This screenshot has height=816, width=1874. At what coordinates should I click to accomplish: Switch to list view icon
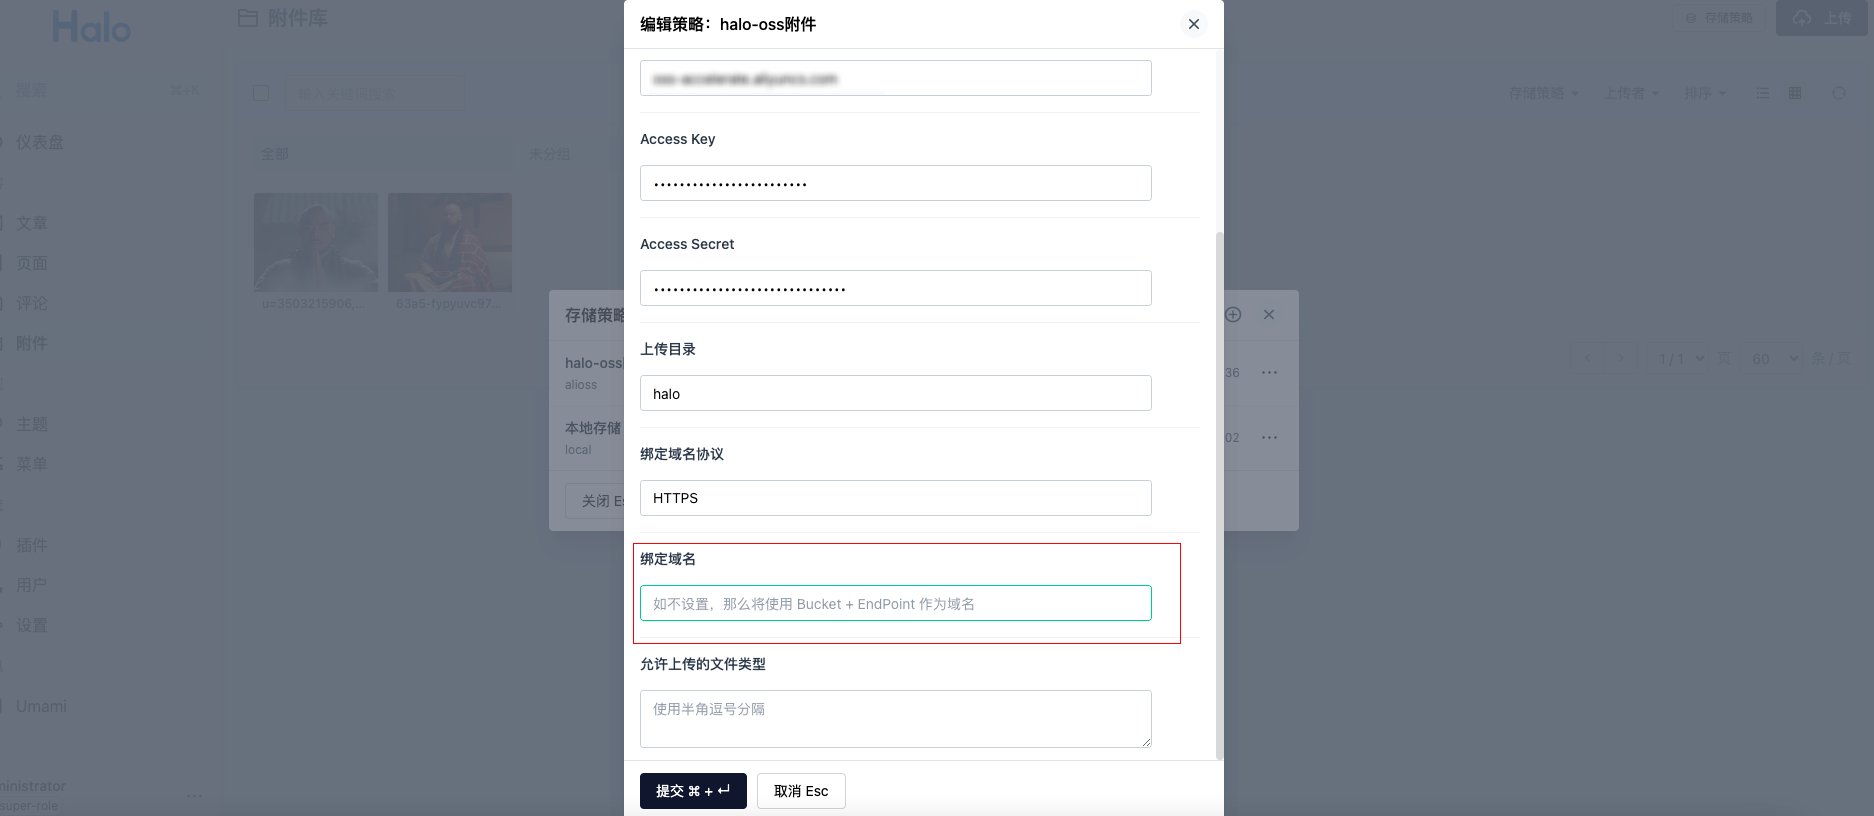click(x=1763, y=93)
